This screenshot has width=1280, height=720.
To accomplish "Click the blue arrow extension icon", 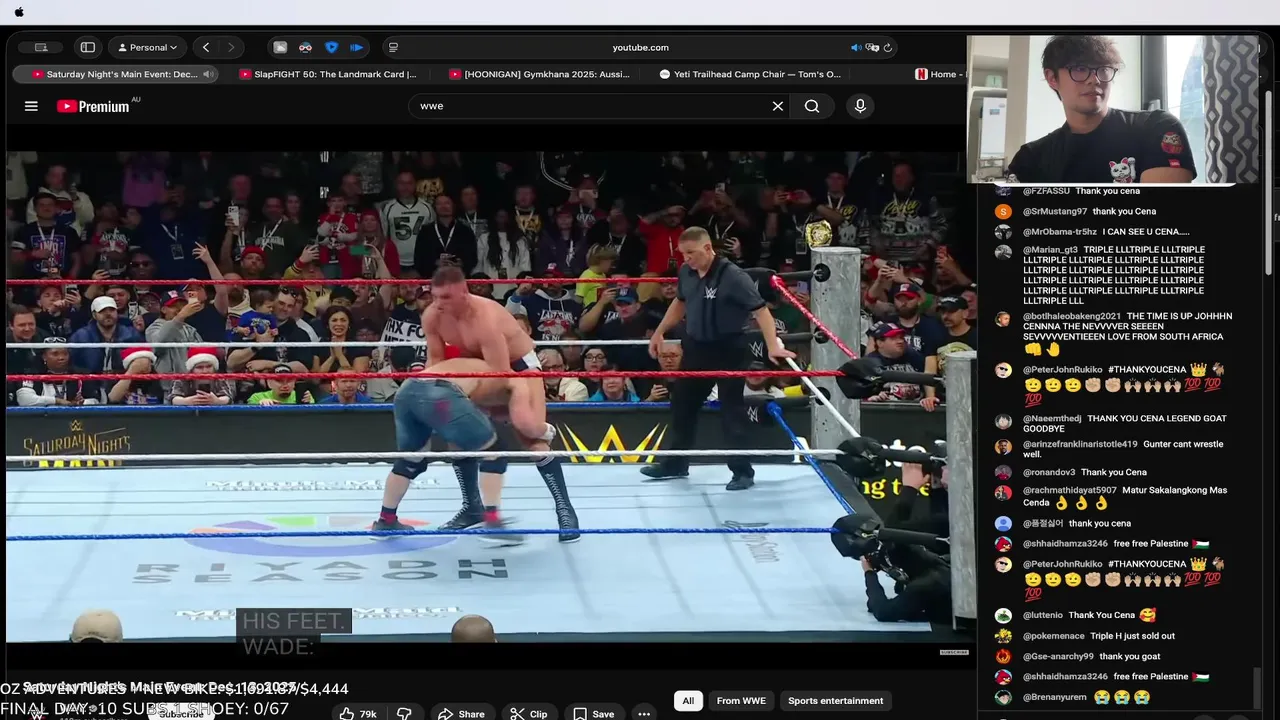I will [x=356, y=47].
